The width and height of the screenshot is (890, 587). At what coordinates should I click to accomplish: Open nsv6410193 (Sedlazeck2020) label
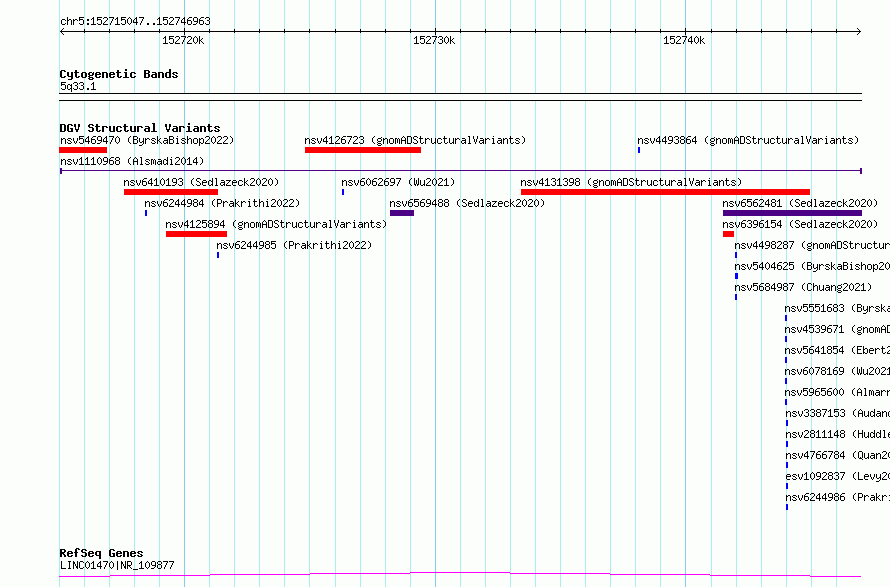201,182
